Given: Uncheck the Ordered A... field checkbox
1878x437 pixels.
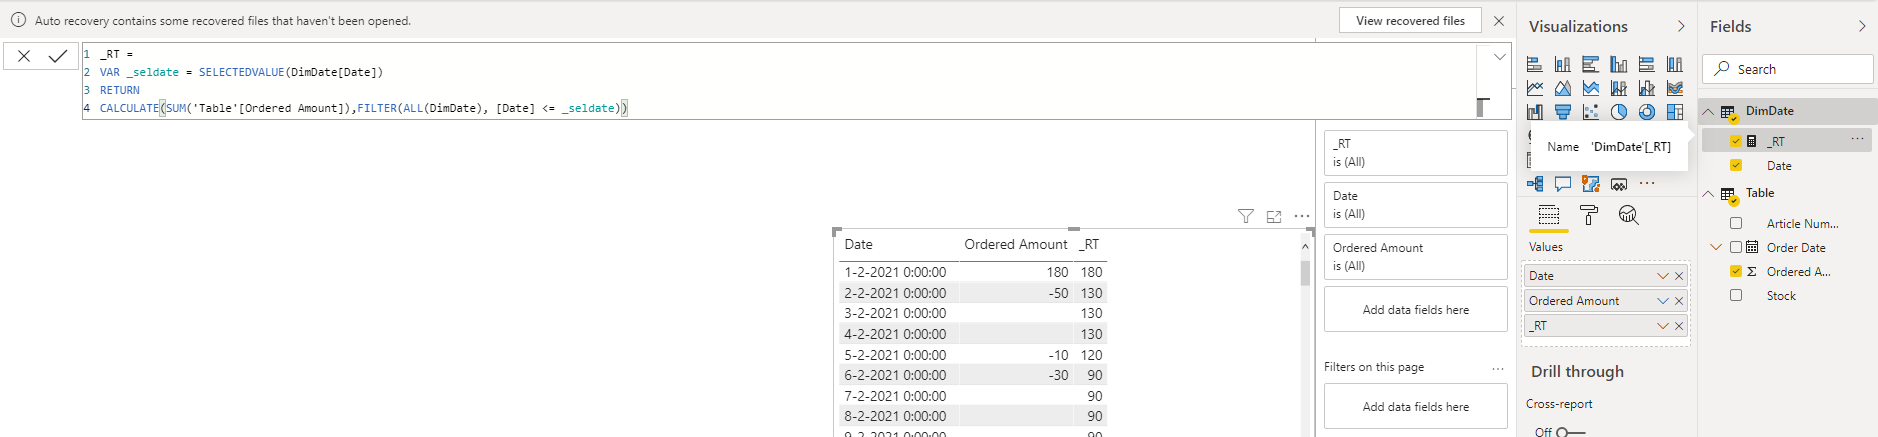Looking at the screenshot, I should pyautogui.click(x=1736, y=271).
